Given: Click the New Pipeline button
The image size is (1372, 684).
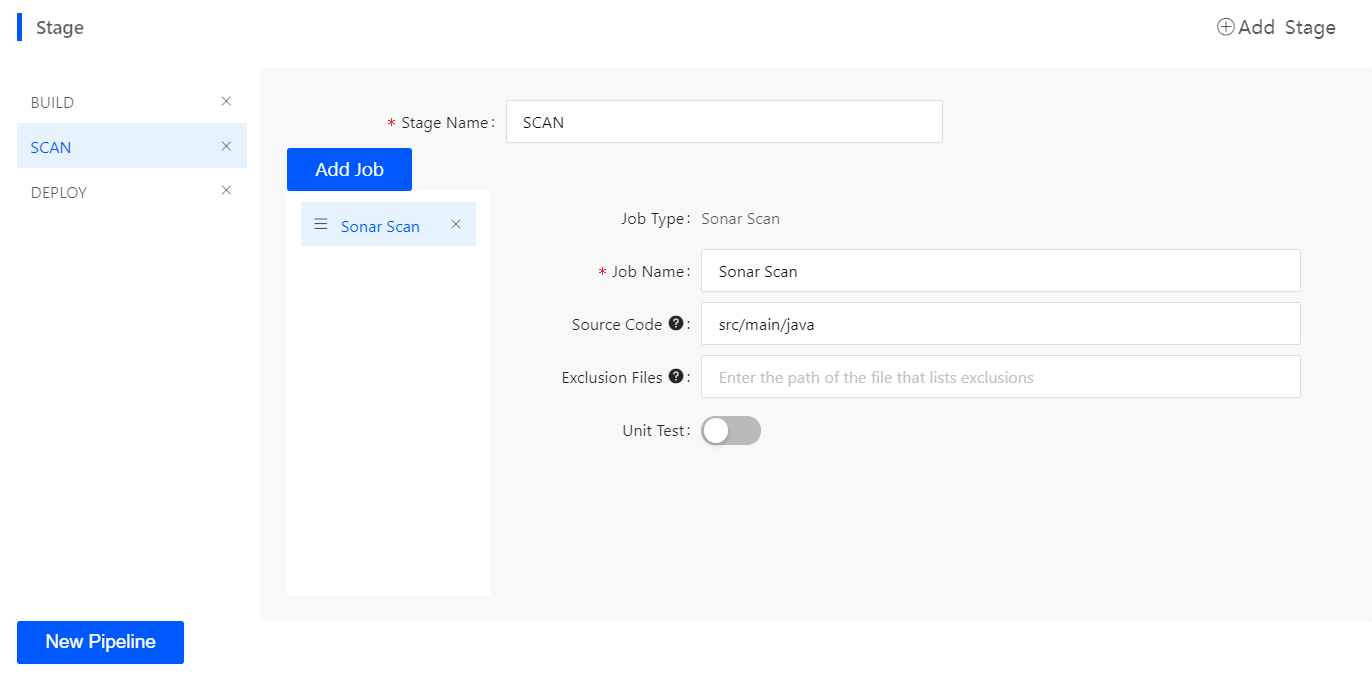Looking at the screenshot, I should tap(100, 642).
